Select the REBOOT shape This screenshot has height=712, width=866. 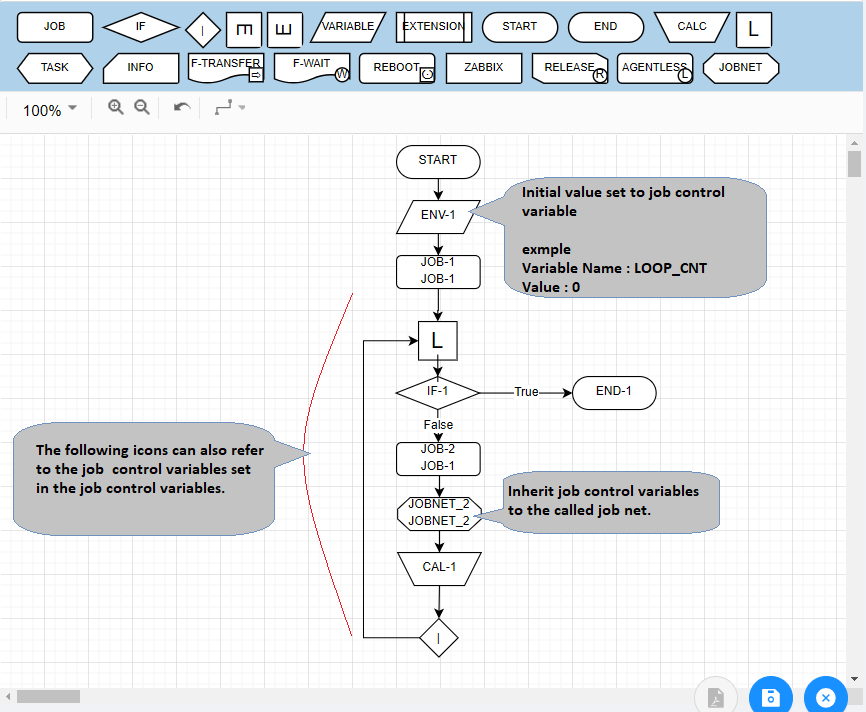pyautogui.click(x=397, y=68)
